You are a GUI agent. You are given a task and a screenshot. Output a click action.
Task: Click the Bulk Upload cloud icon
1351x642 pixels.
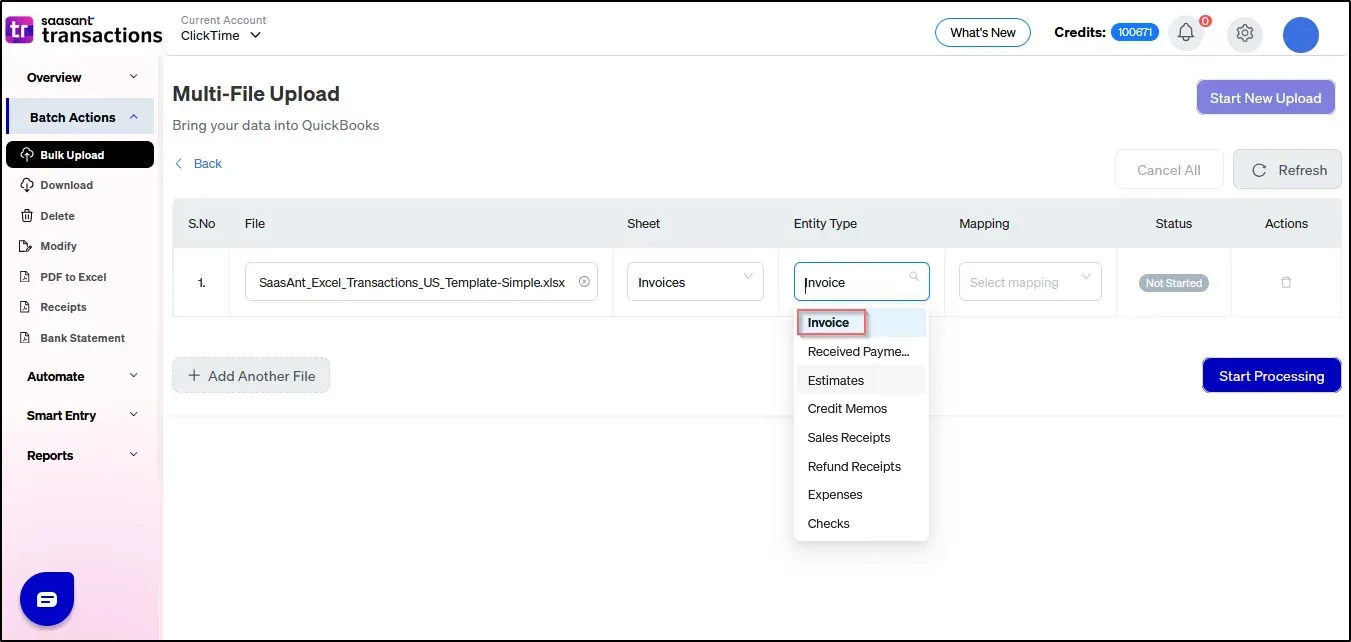(x=27, y=155)
